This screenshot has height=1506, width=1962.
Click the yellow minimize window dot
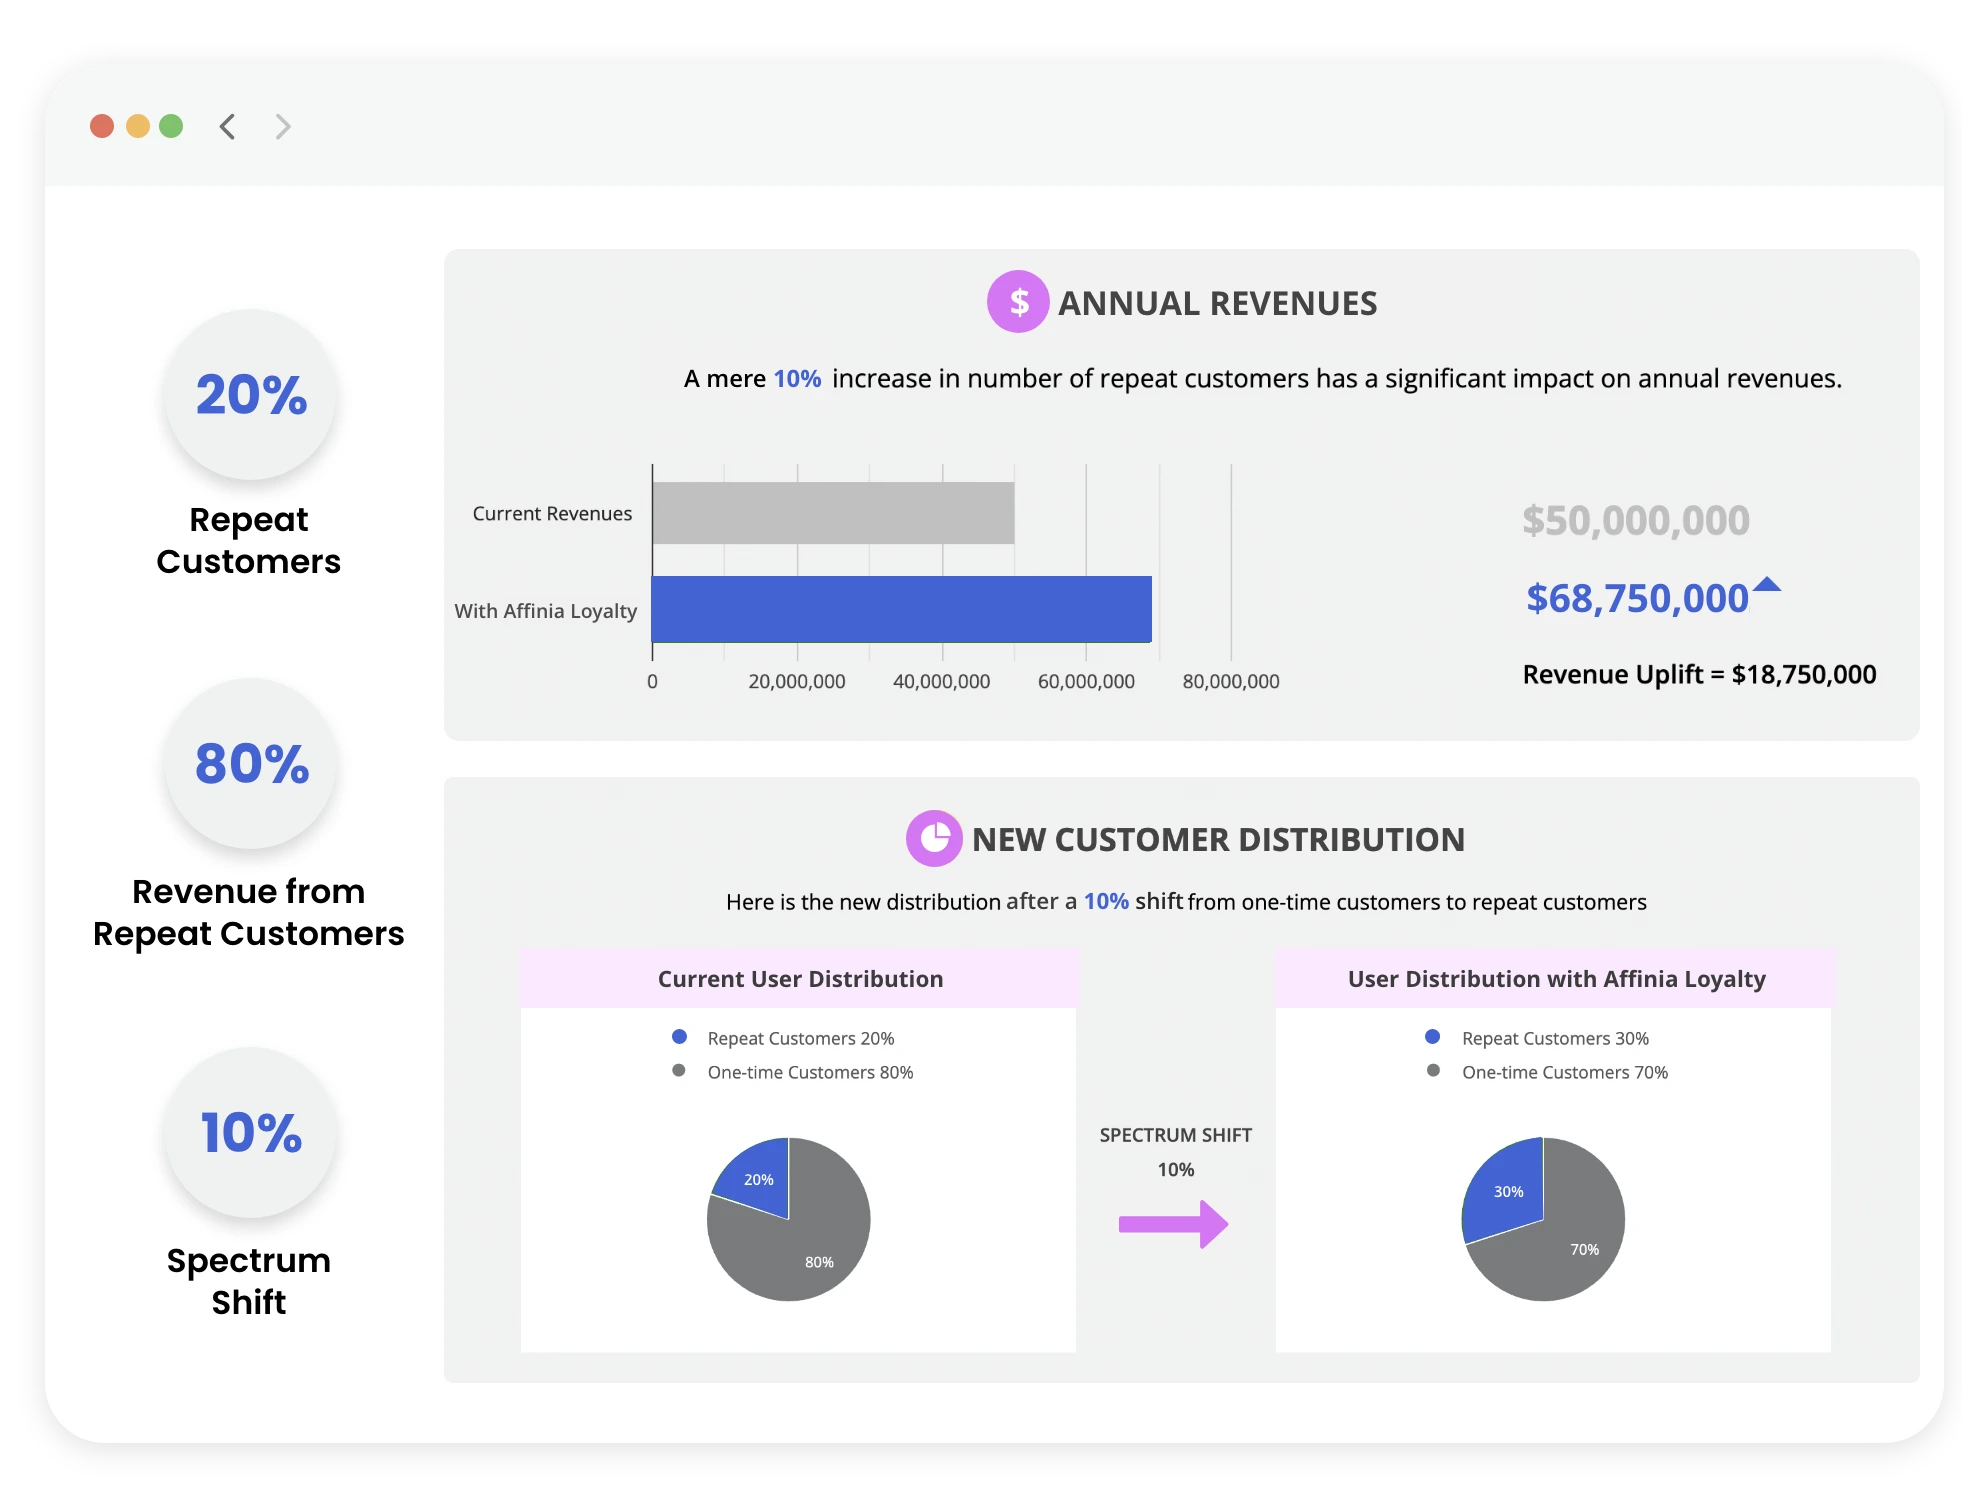[x=138, y=126]
